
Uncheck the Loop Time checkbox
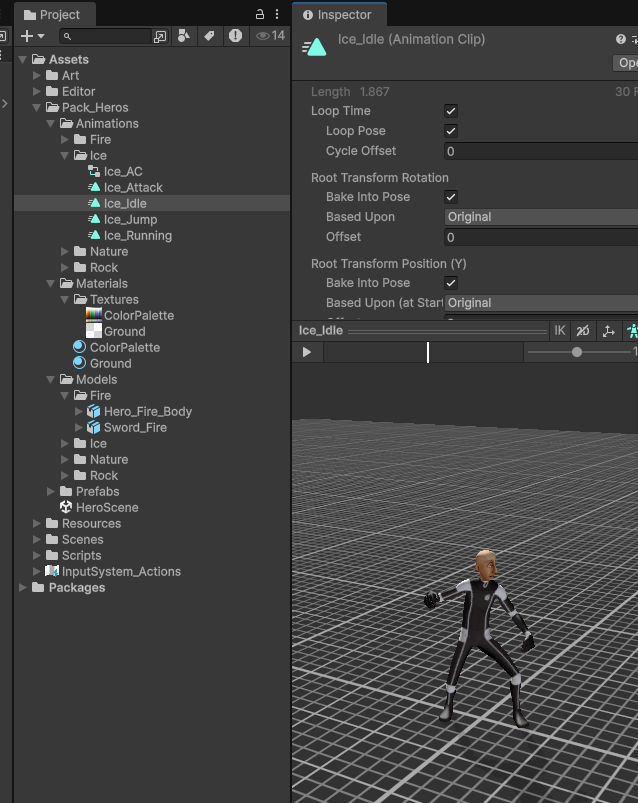(451, 111)
